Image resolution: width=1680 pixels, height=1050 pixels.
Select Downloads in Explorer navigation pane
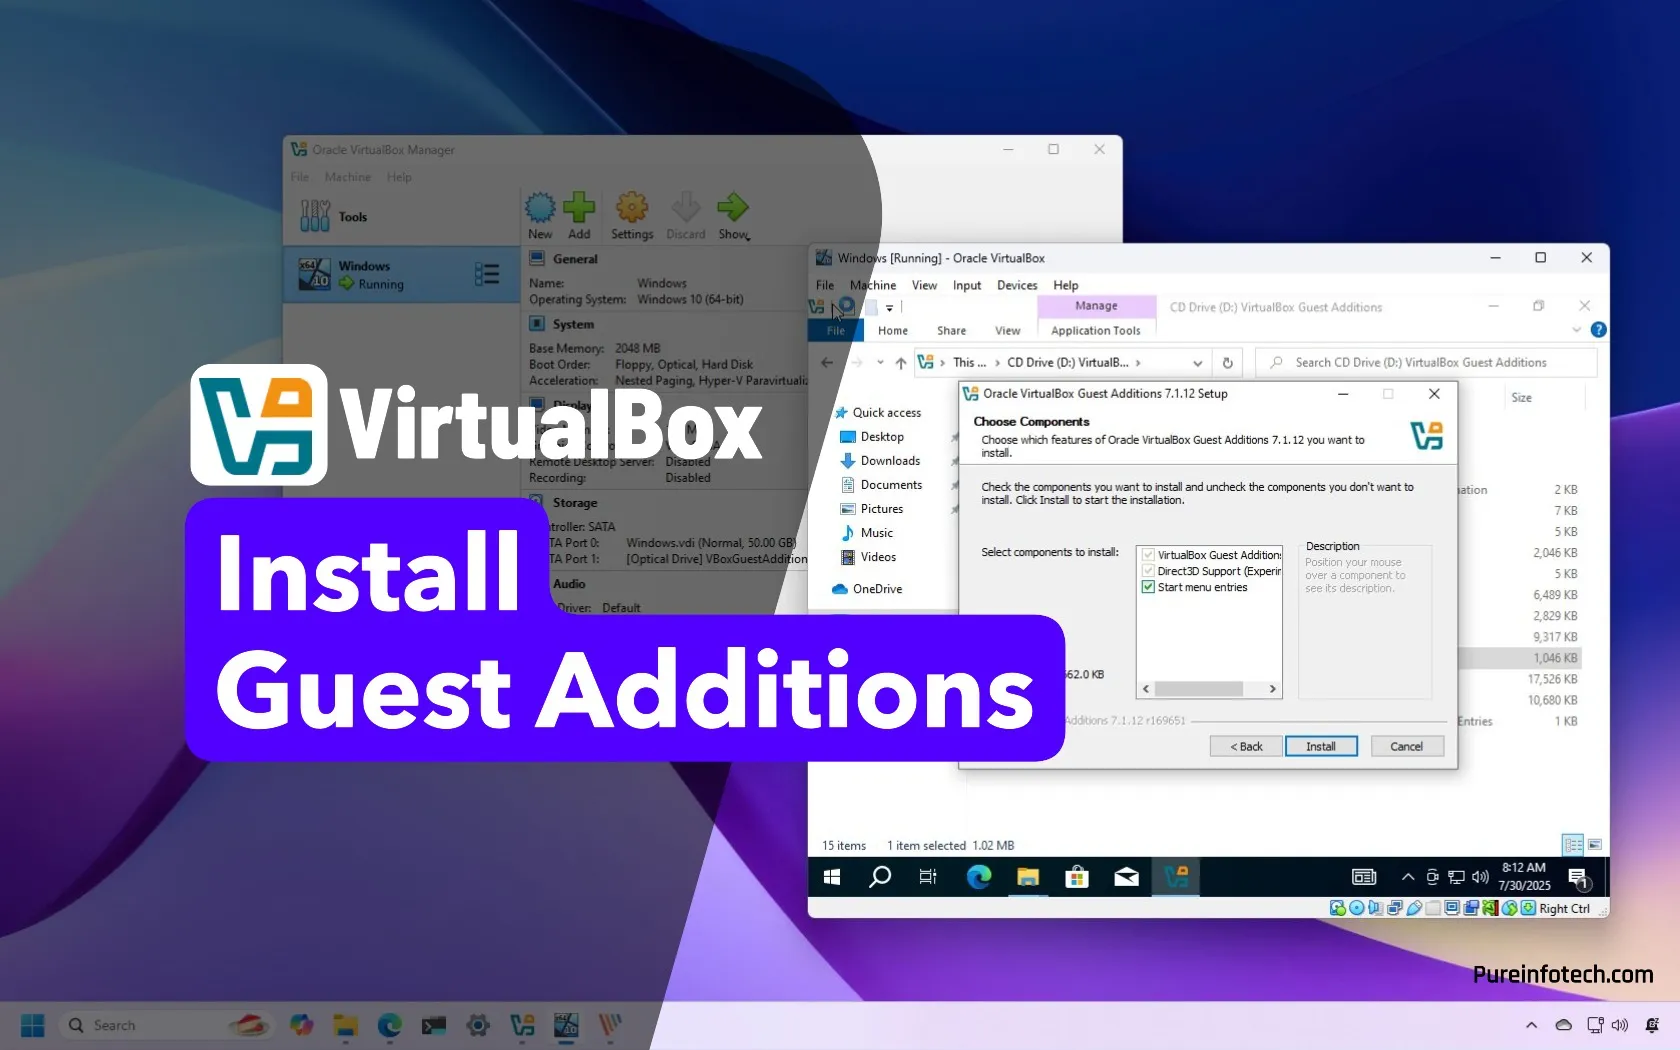coord(890,461)
